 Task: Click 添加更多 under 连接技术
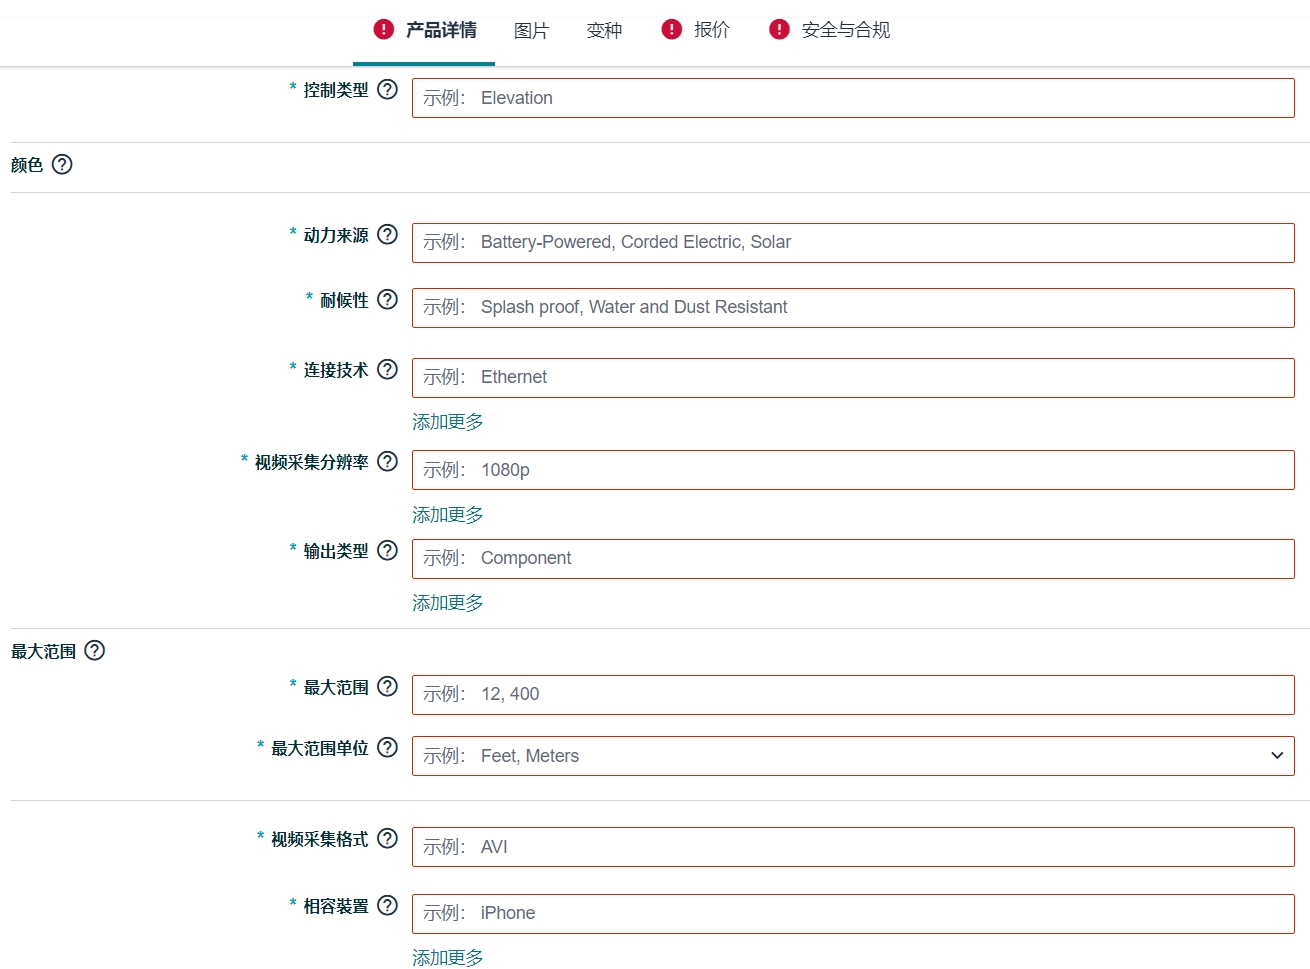[448, 422]
